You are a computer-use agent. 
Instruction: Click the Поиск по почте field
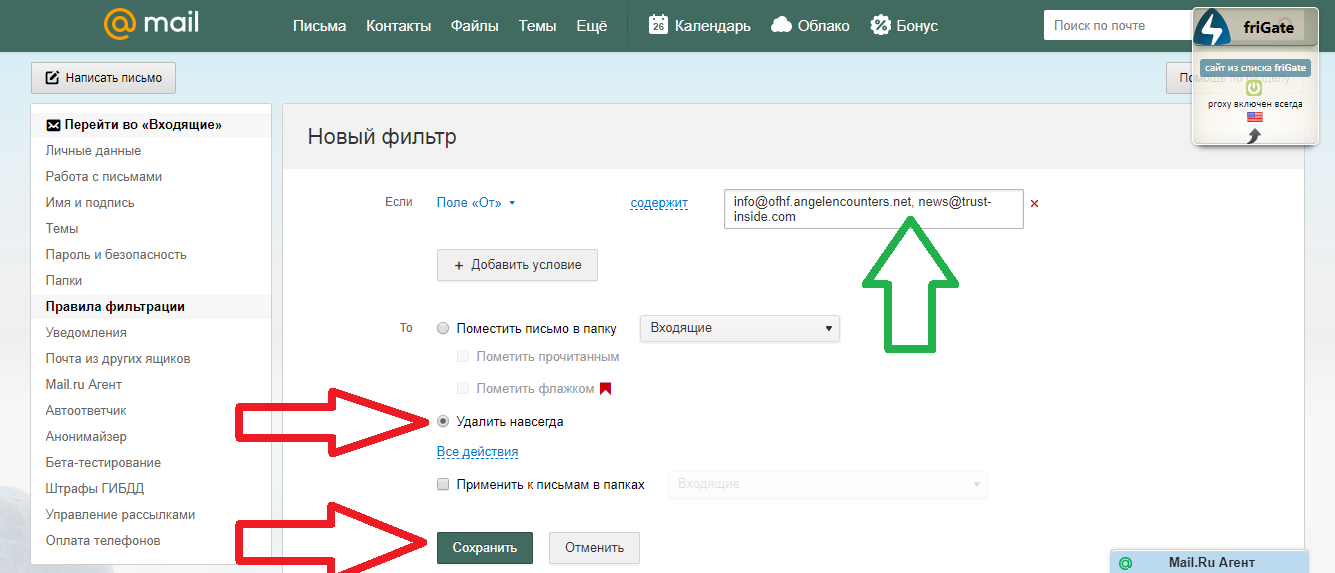point(1117,25)
